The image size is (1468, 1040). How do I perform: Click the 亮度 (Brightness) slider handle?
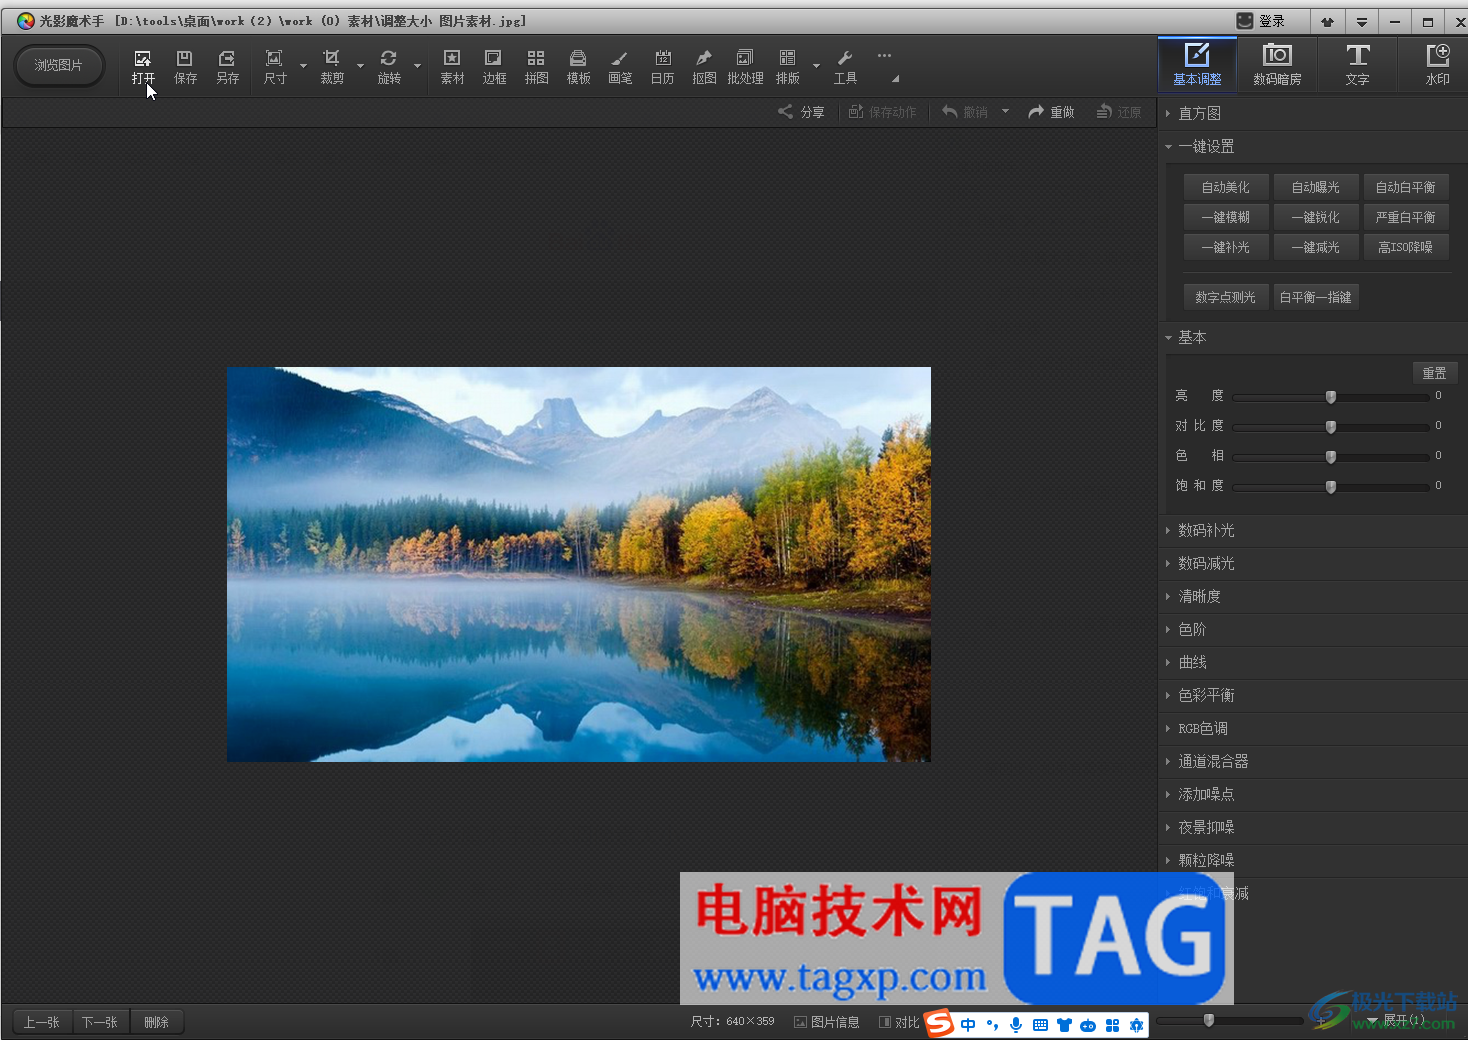point(1331,397)
